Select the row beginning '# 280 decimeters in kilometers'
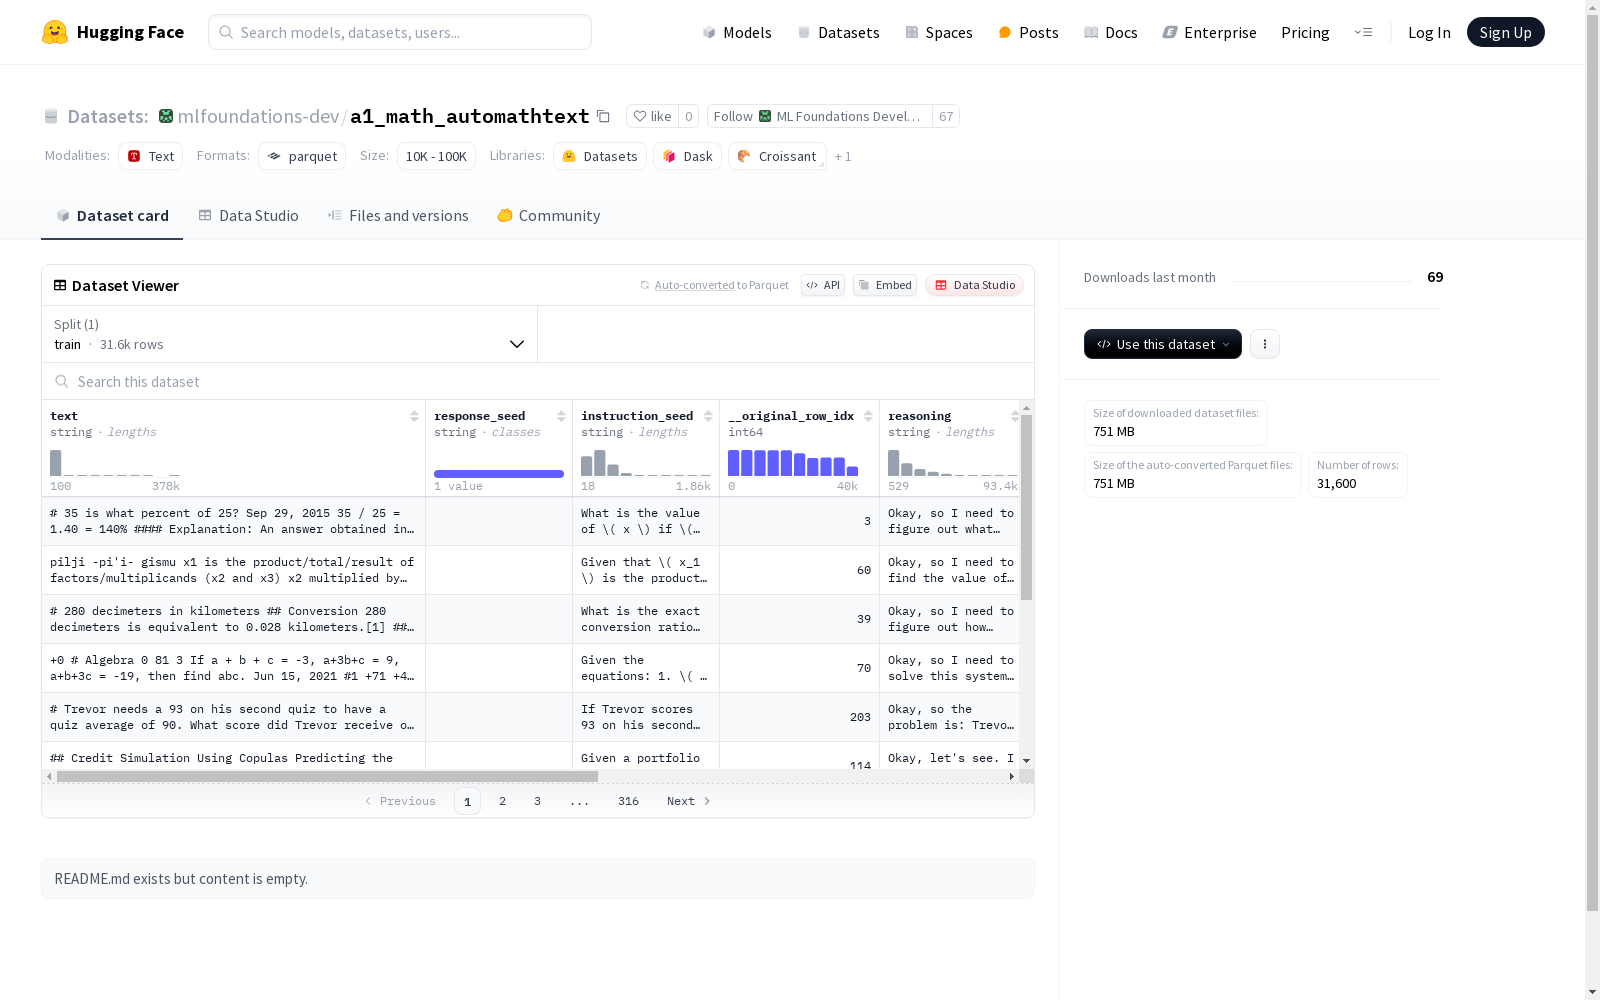The image size is (1600, 1000). (x=531, y=619)
